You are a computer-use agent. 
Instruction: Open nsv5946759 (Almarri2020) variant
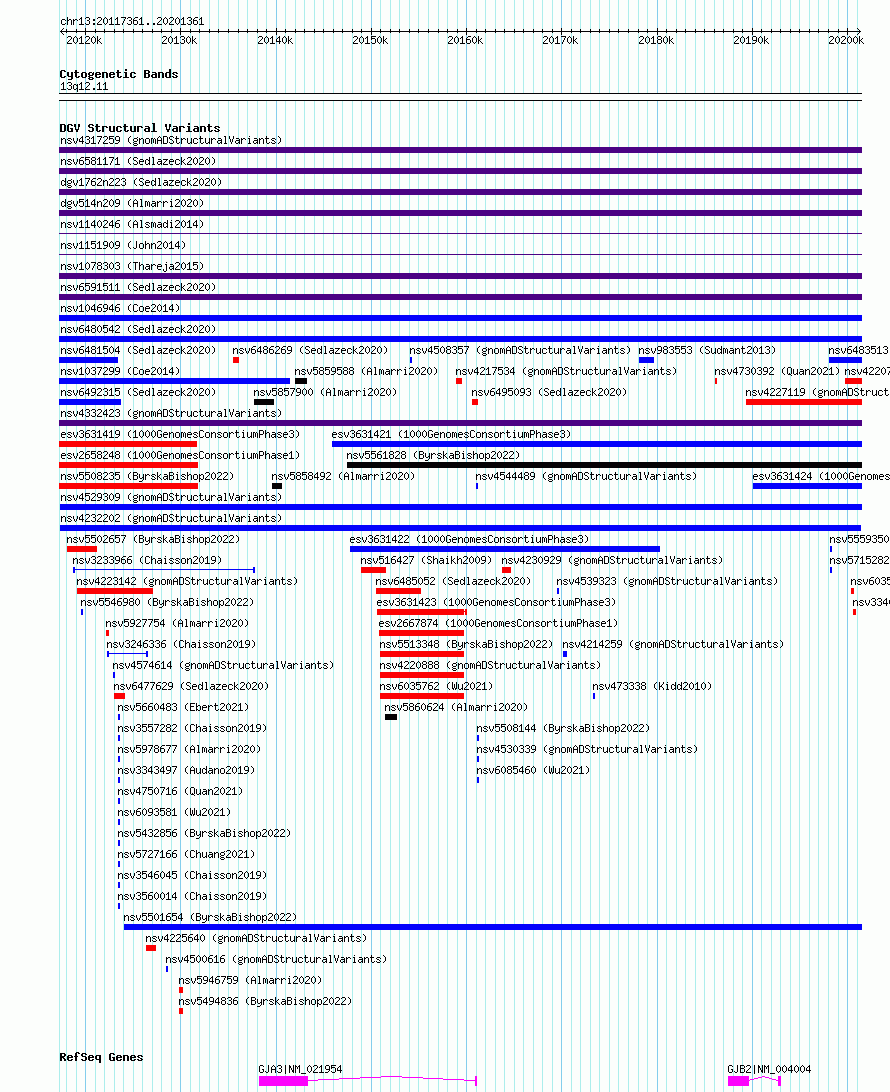250,980
